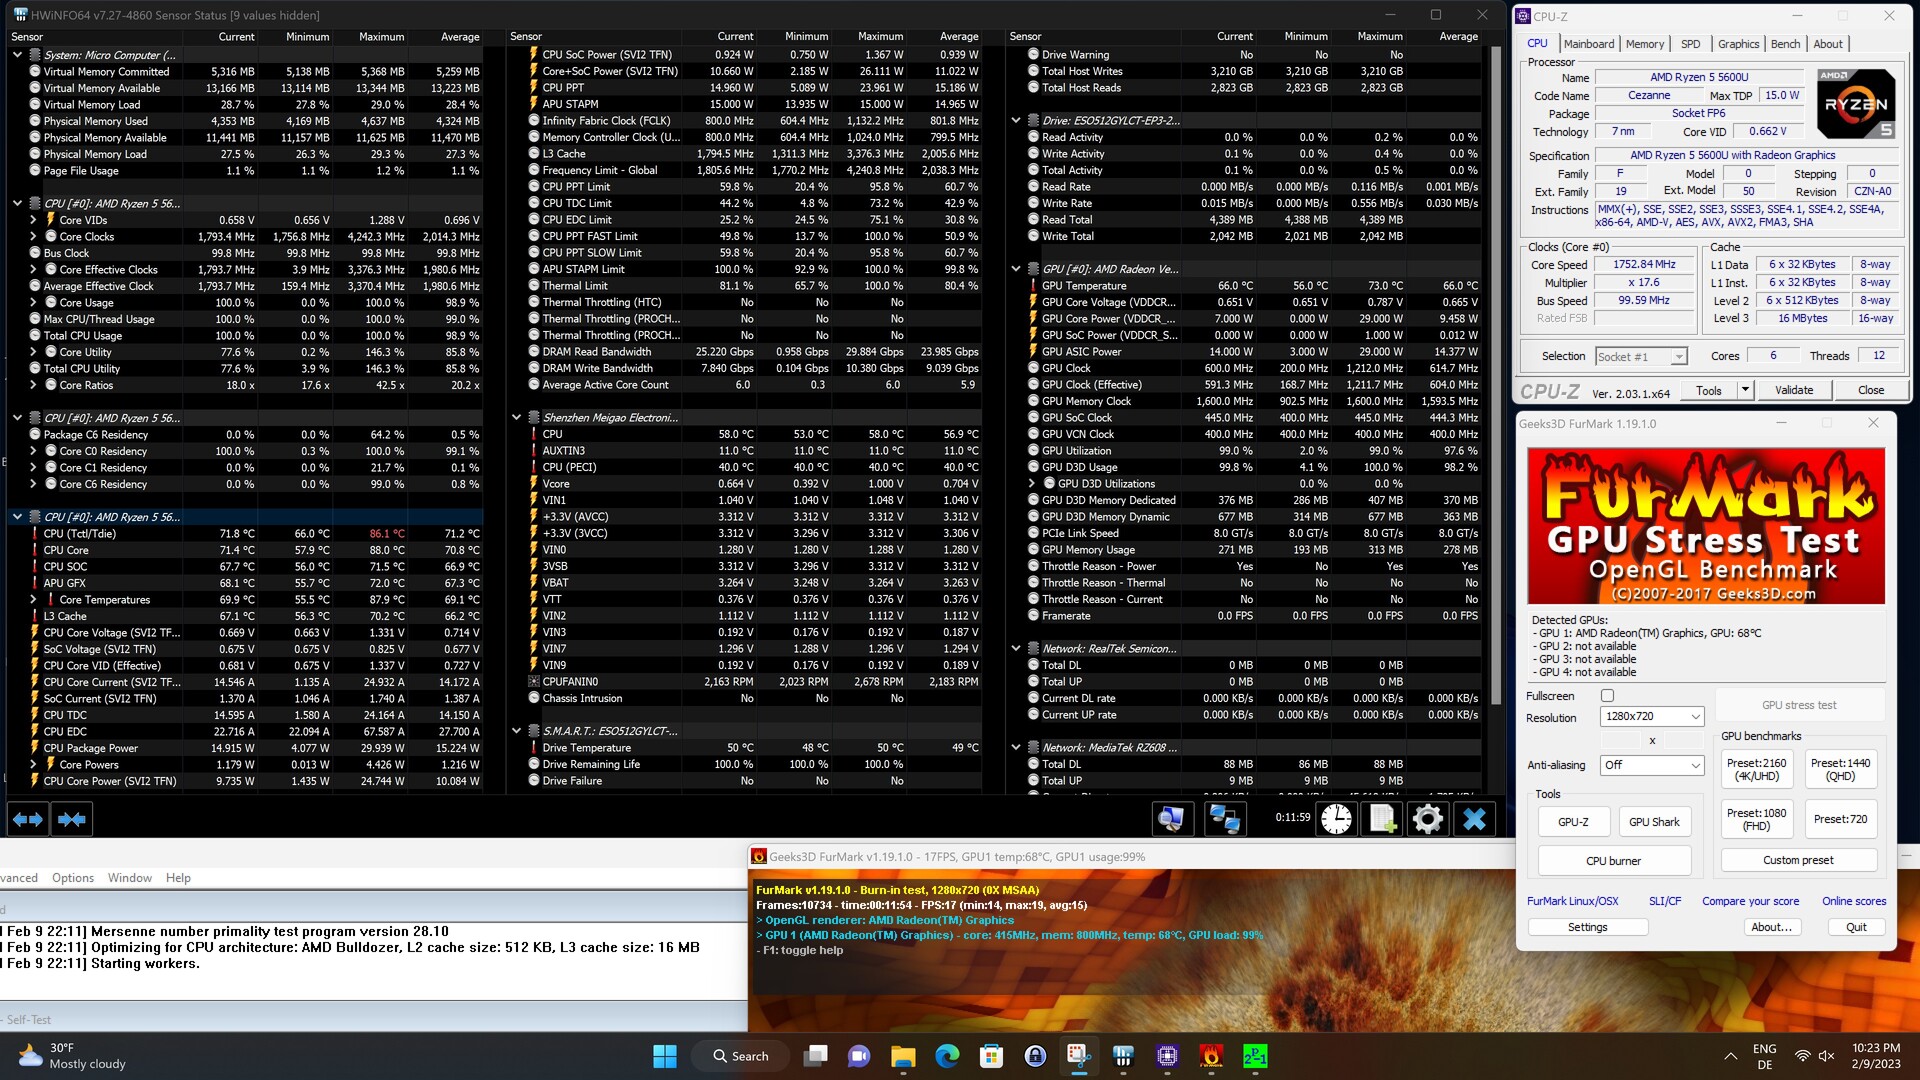1920x1080 pixels.
Task: Expand Core Clocks row
Action: coord(33,237)
